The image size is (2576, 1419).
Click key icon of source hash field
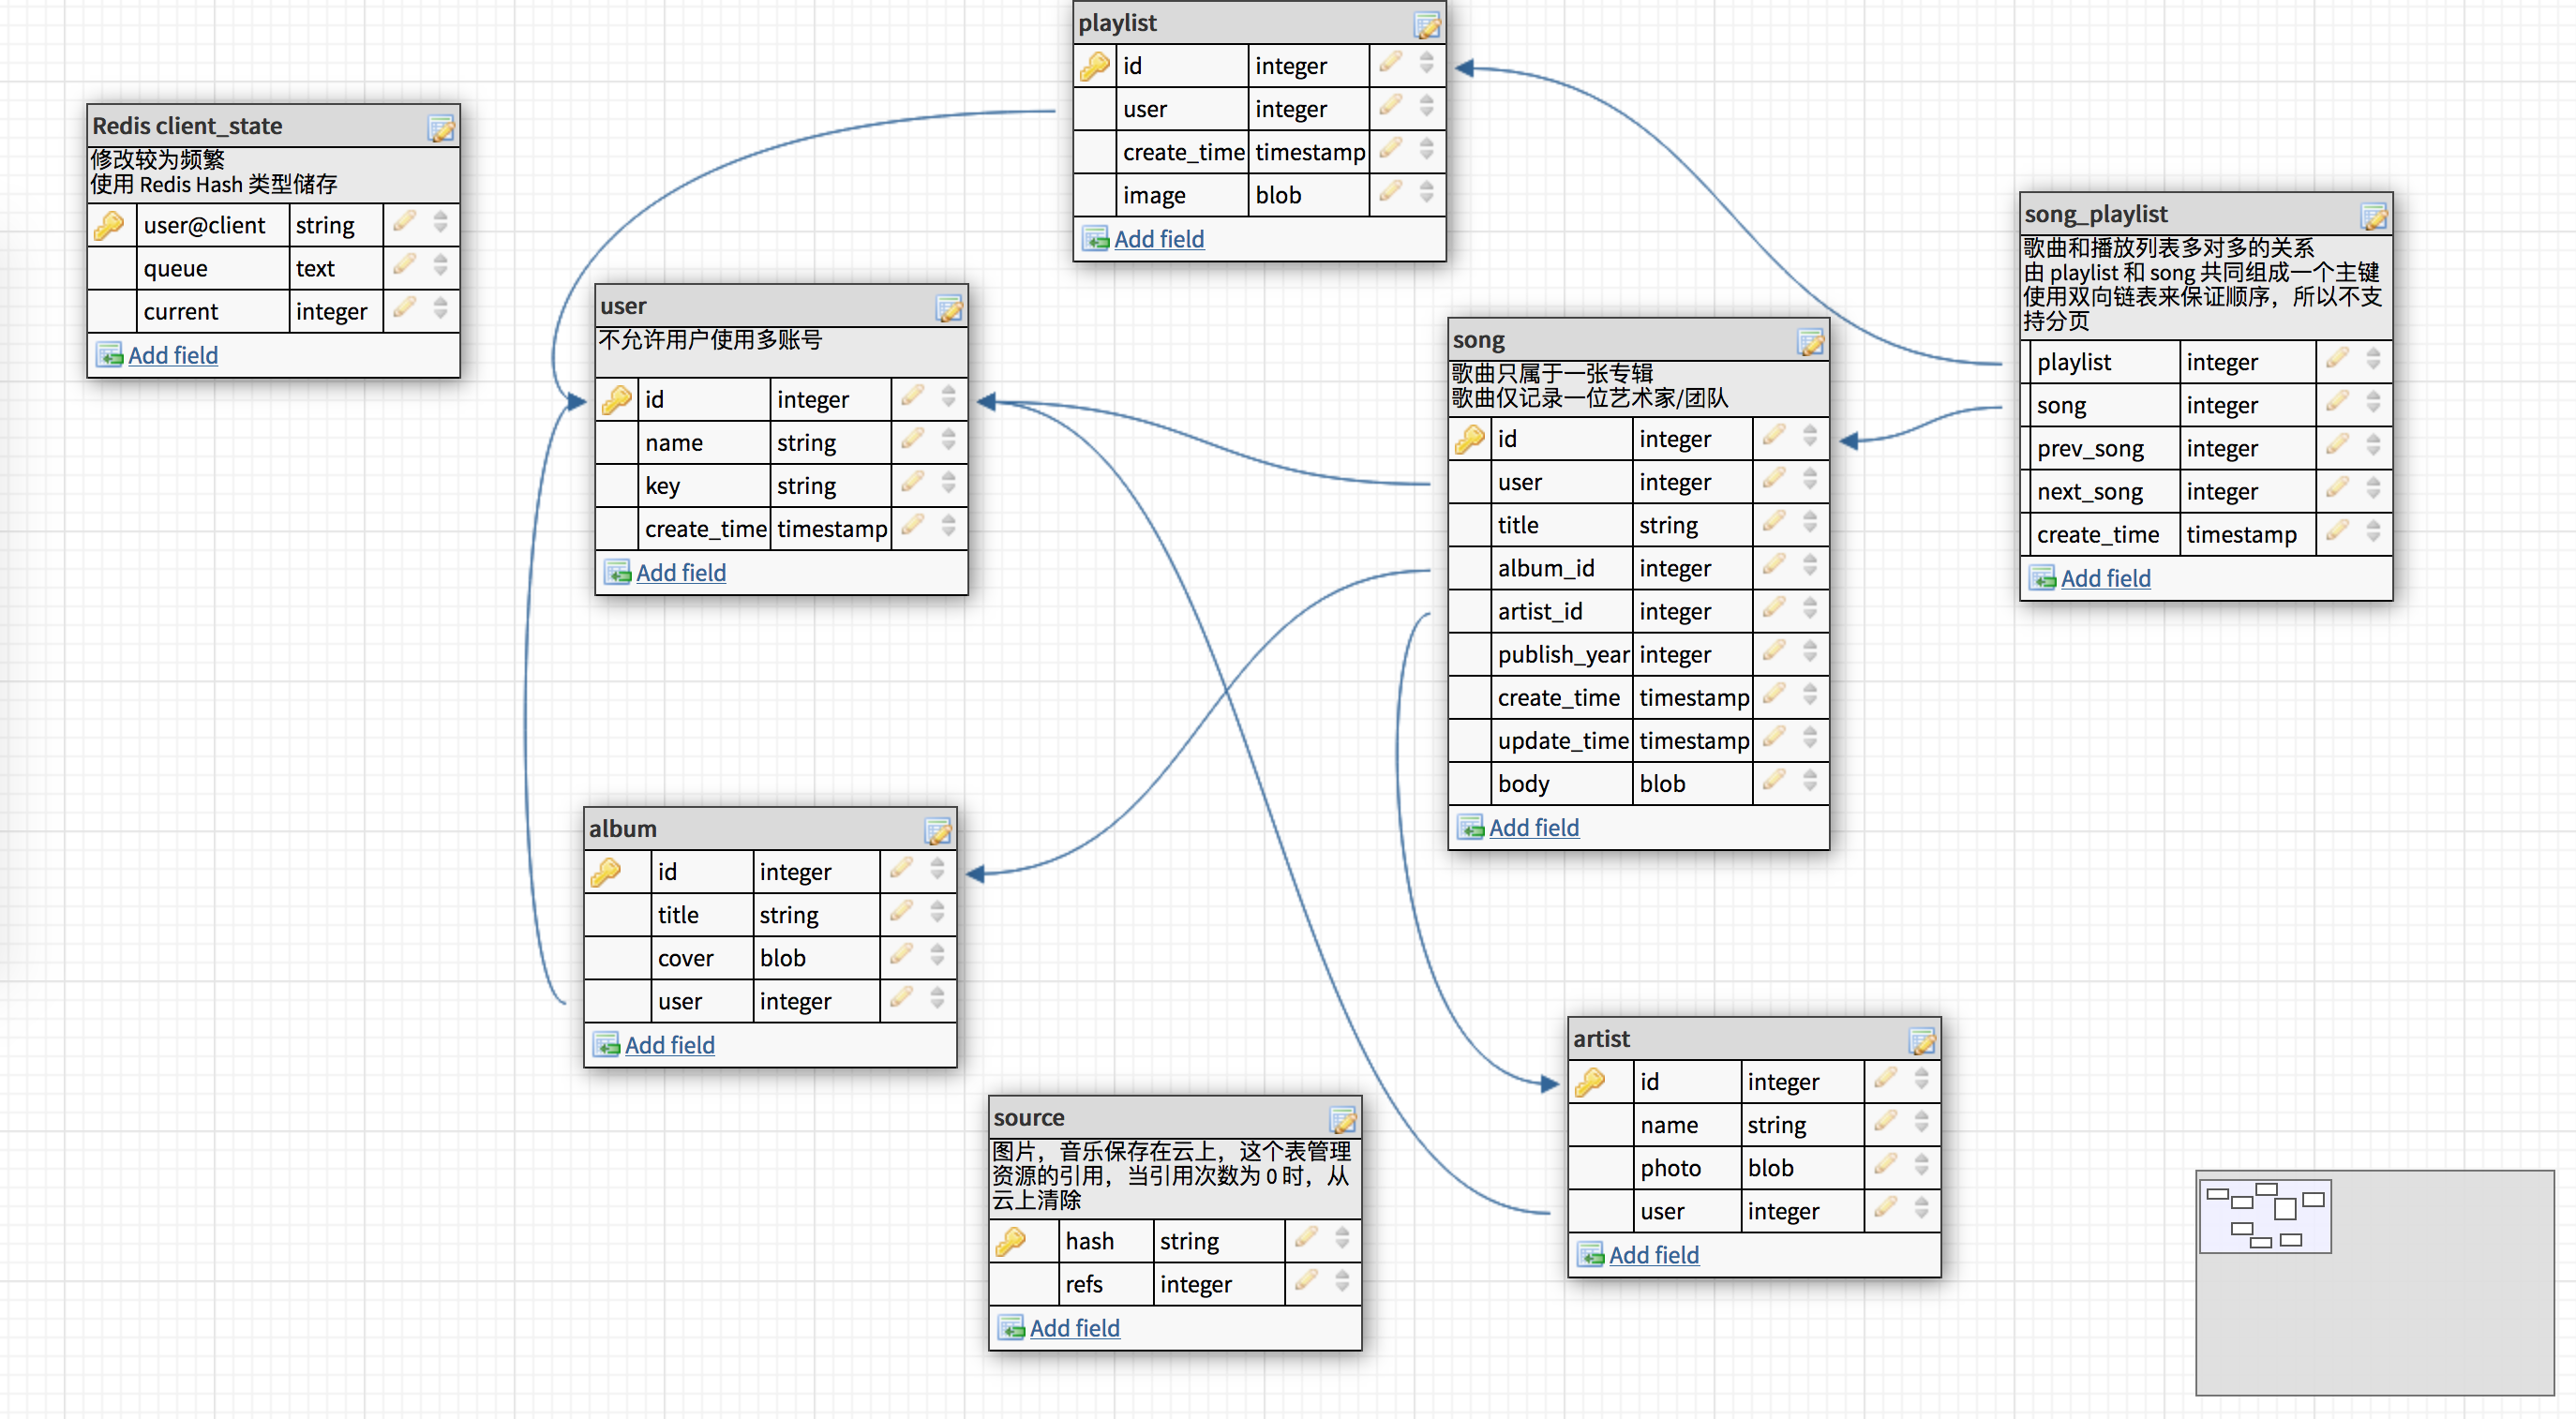click(1011, 1241)
